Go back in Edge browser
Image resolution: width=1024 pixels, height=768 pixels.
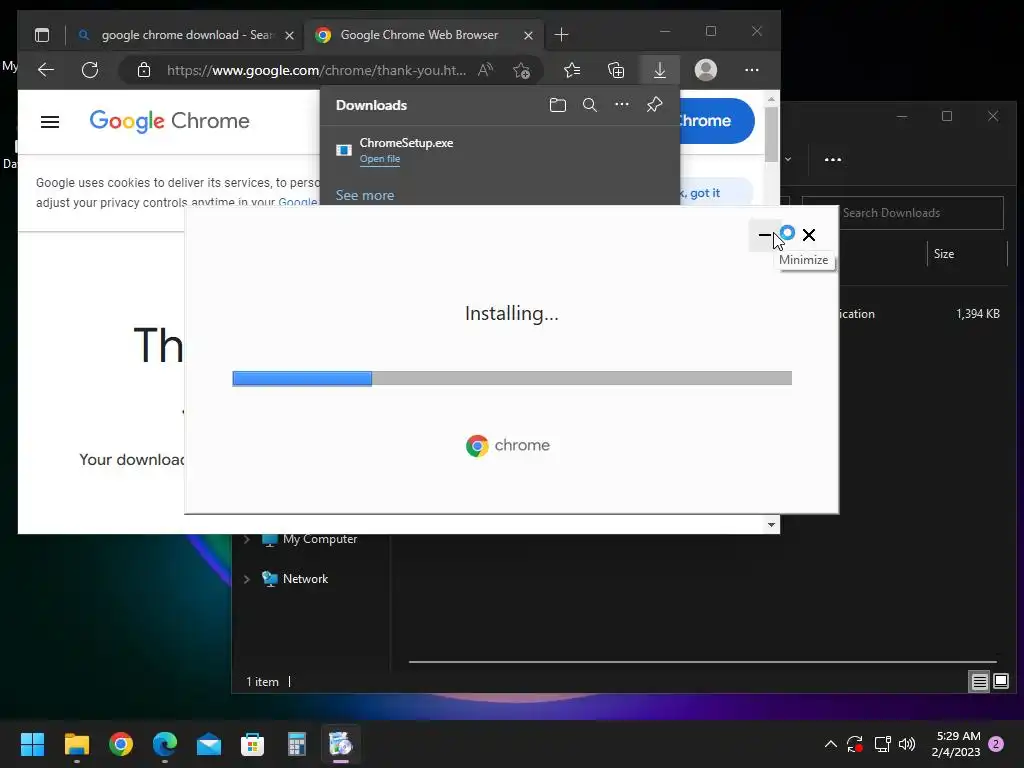(x=46, y=70)
